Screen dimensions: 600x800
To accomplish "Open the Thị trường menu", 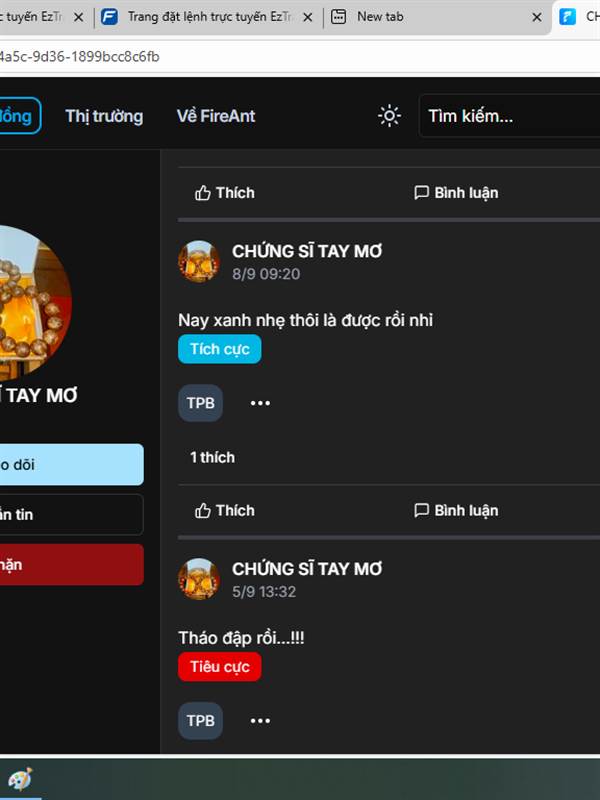I will tap(104, 116).
